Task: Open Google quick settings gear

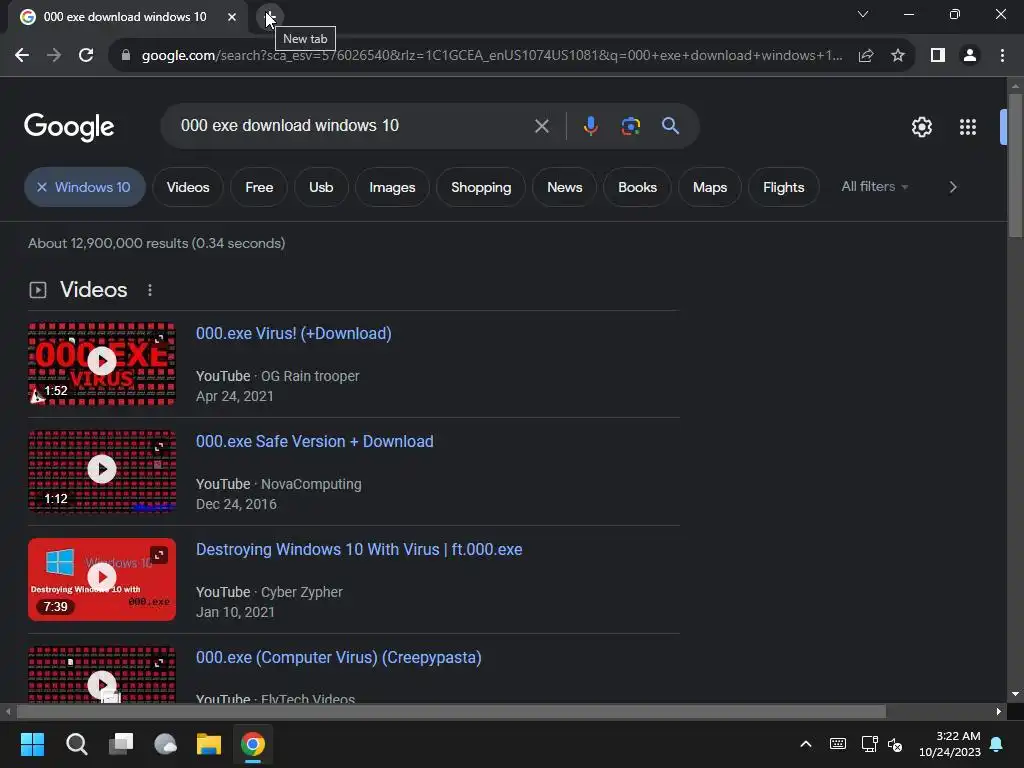Action: (921, 127)
